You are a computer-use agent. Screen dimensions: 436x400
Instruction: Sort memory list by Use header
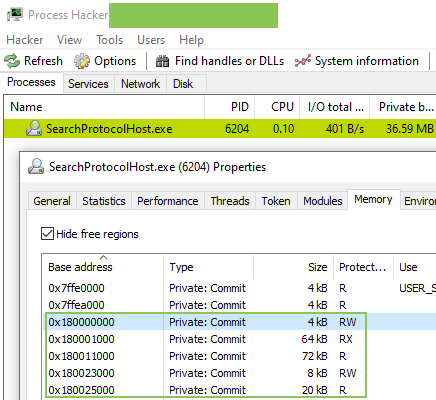point(415,267)
